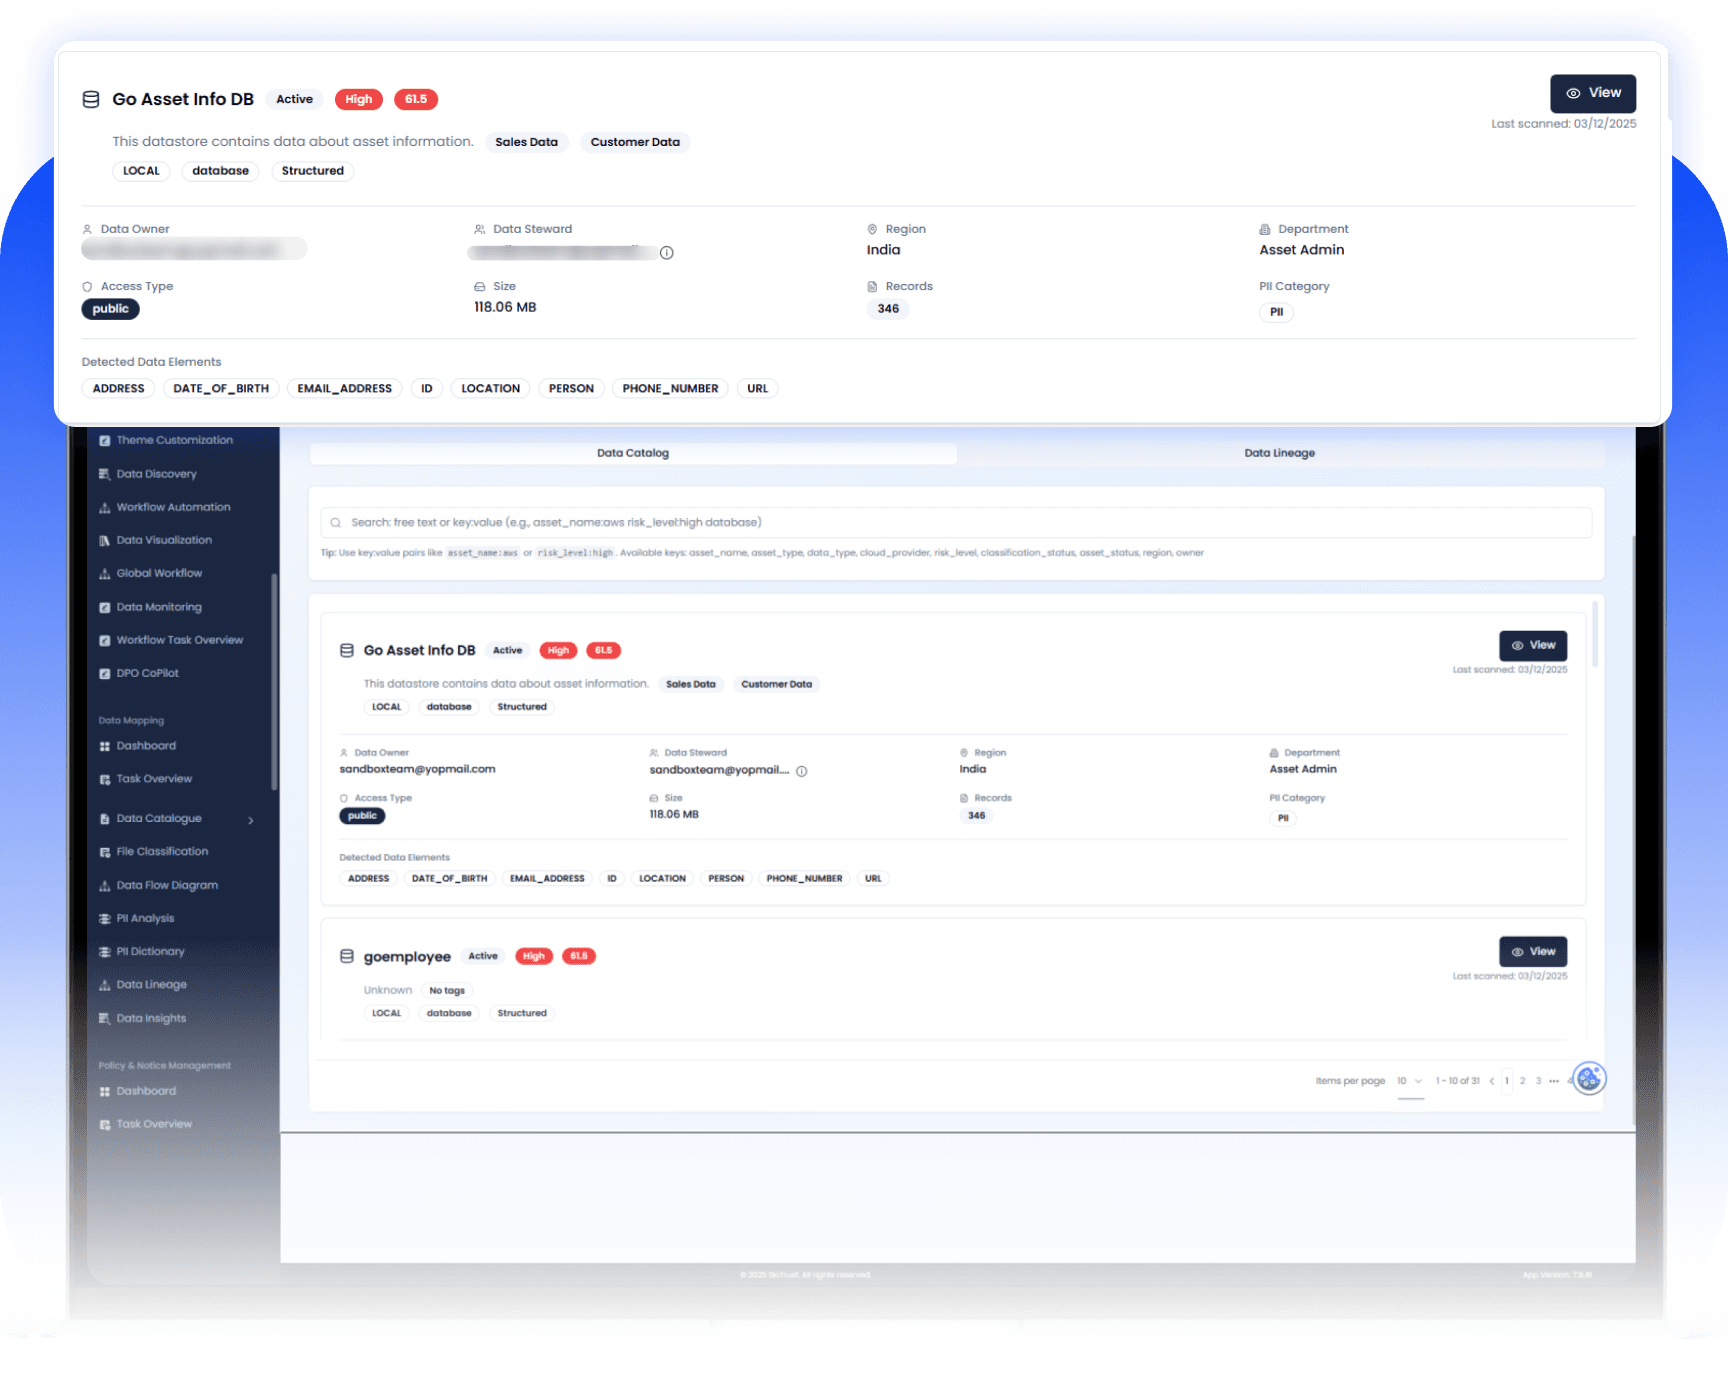Click info icon beside blurred Data Steward value
Viewport: 1728px width, 1399px height.
click(667, 253)
